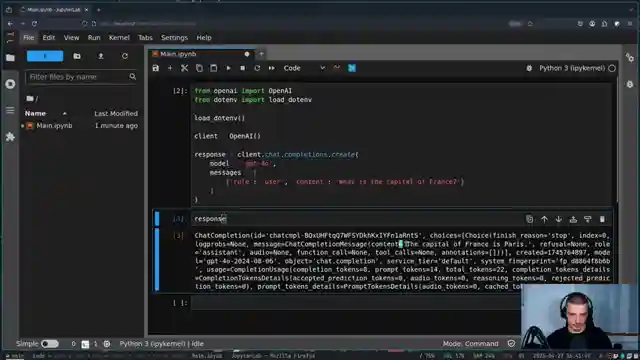Paste a cell from the clipboard icon
This screenshot has width=640, height=360.
coord(213,68)
